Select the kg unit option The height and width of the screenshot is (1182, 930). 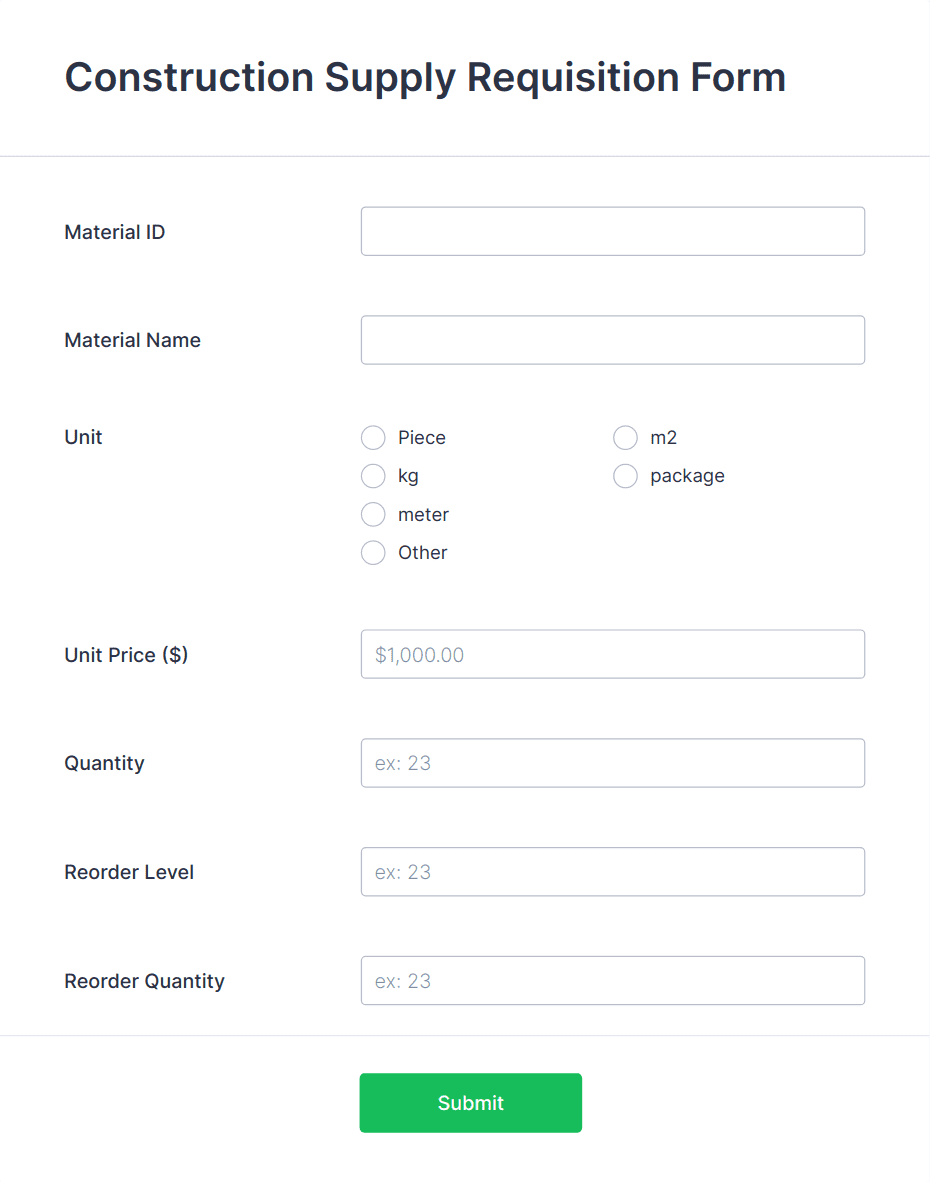373,476
